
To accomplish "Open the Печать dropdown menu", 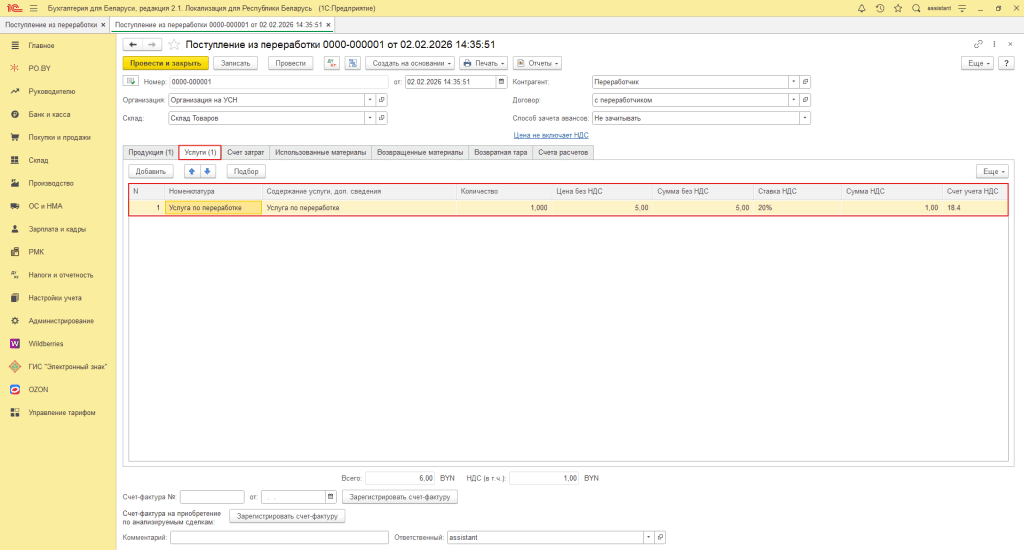I will (483, 63).
